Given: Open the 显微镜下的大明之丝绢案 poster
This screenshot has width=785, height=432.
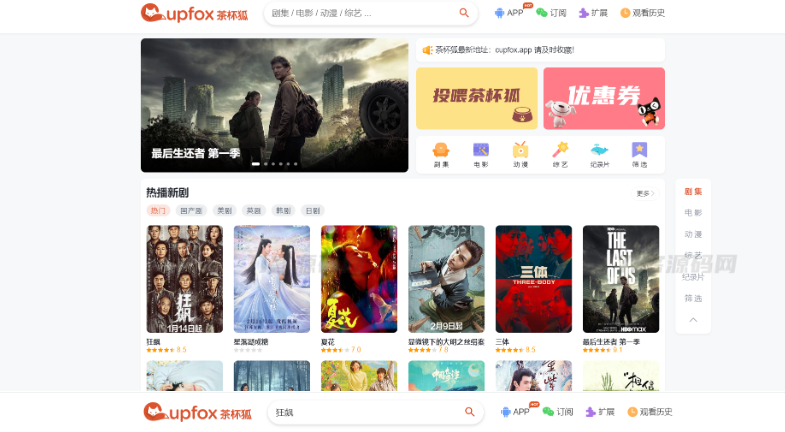Looking at the screenshot, I should click(x=446, y=279).
